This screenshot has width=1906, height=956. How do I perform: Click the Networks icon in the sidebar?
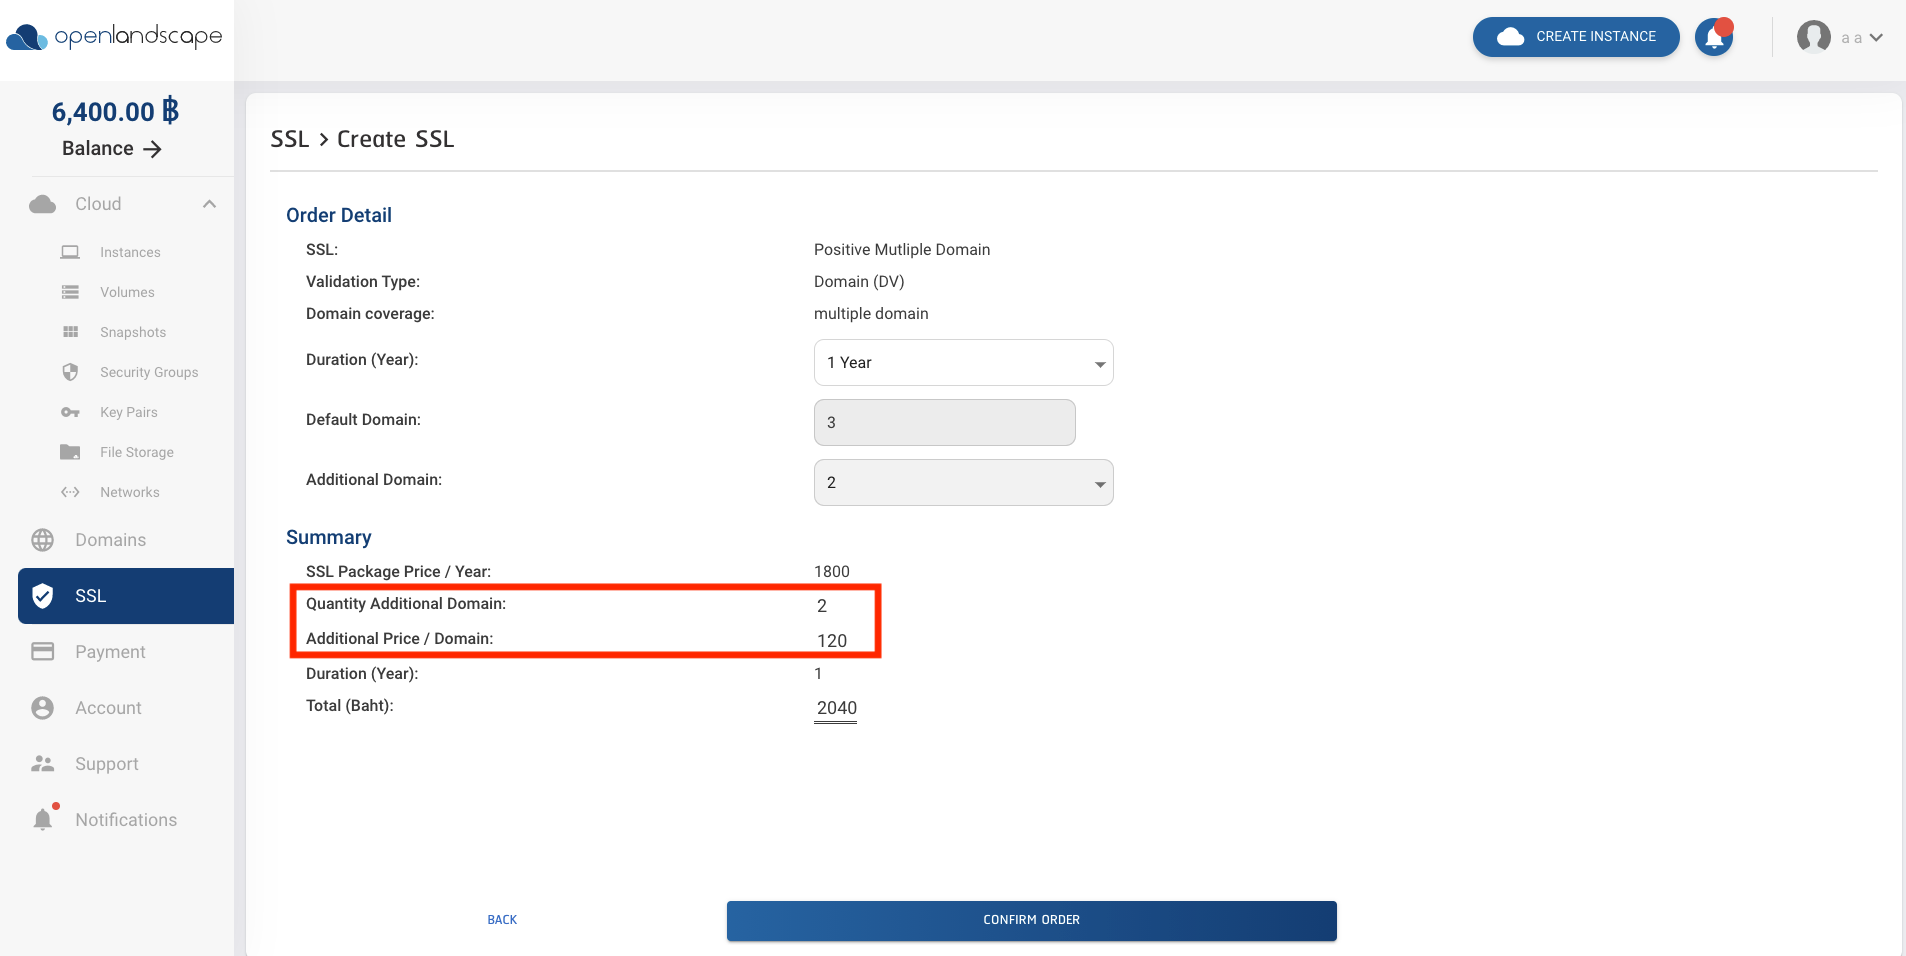pyautogui.click(x=70, y=492)
